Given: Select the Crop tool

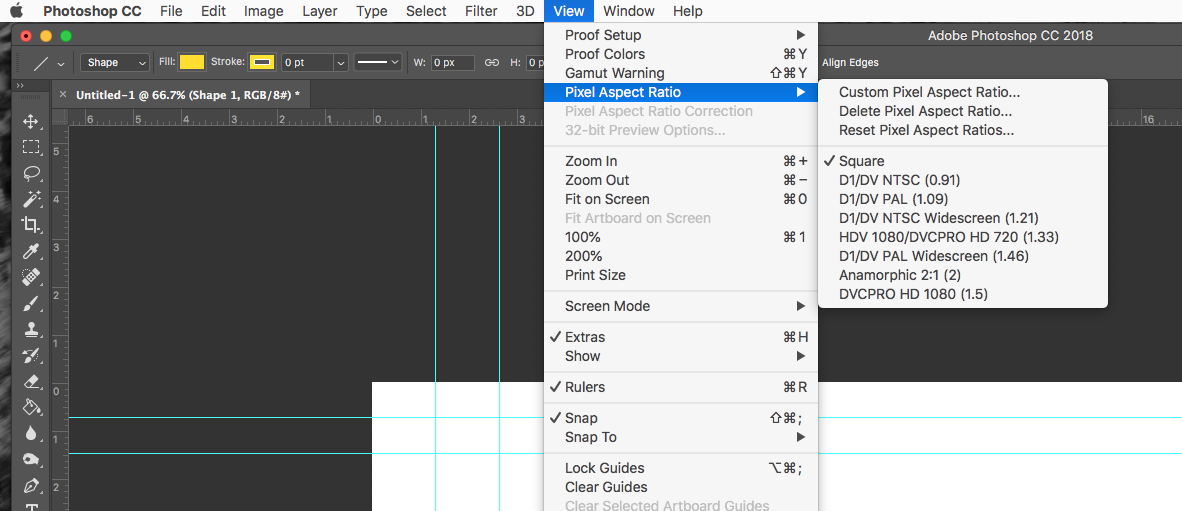Looking at the screenshot, I should (31, 225).
